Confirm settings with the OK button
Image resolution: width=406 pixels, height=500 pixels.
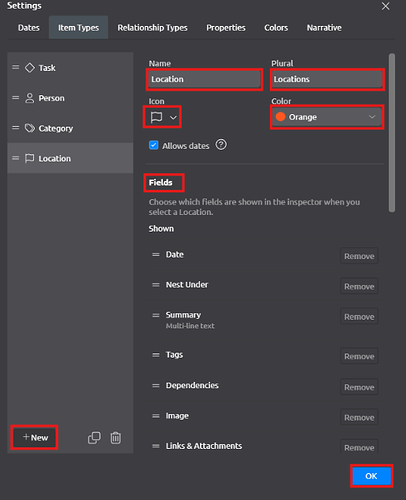371,476
